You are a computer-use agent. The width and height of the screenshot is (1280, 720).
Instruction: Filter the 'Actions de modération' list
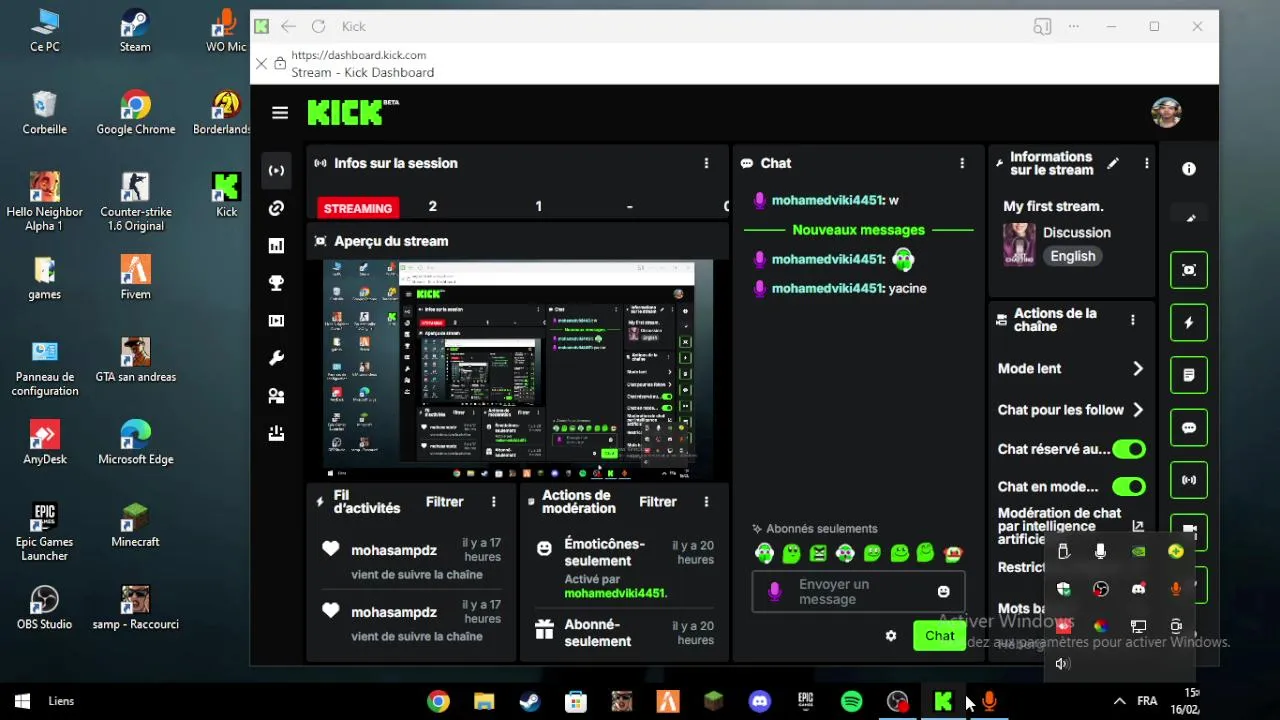coord(658,502)
